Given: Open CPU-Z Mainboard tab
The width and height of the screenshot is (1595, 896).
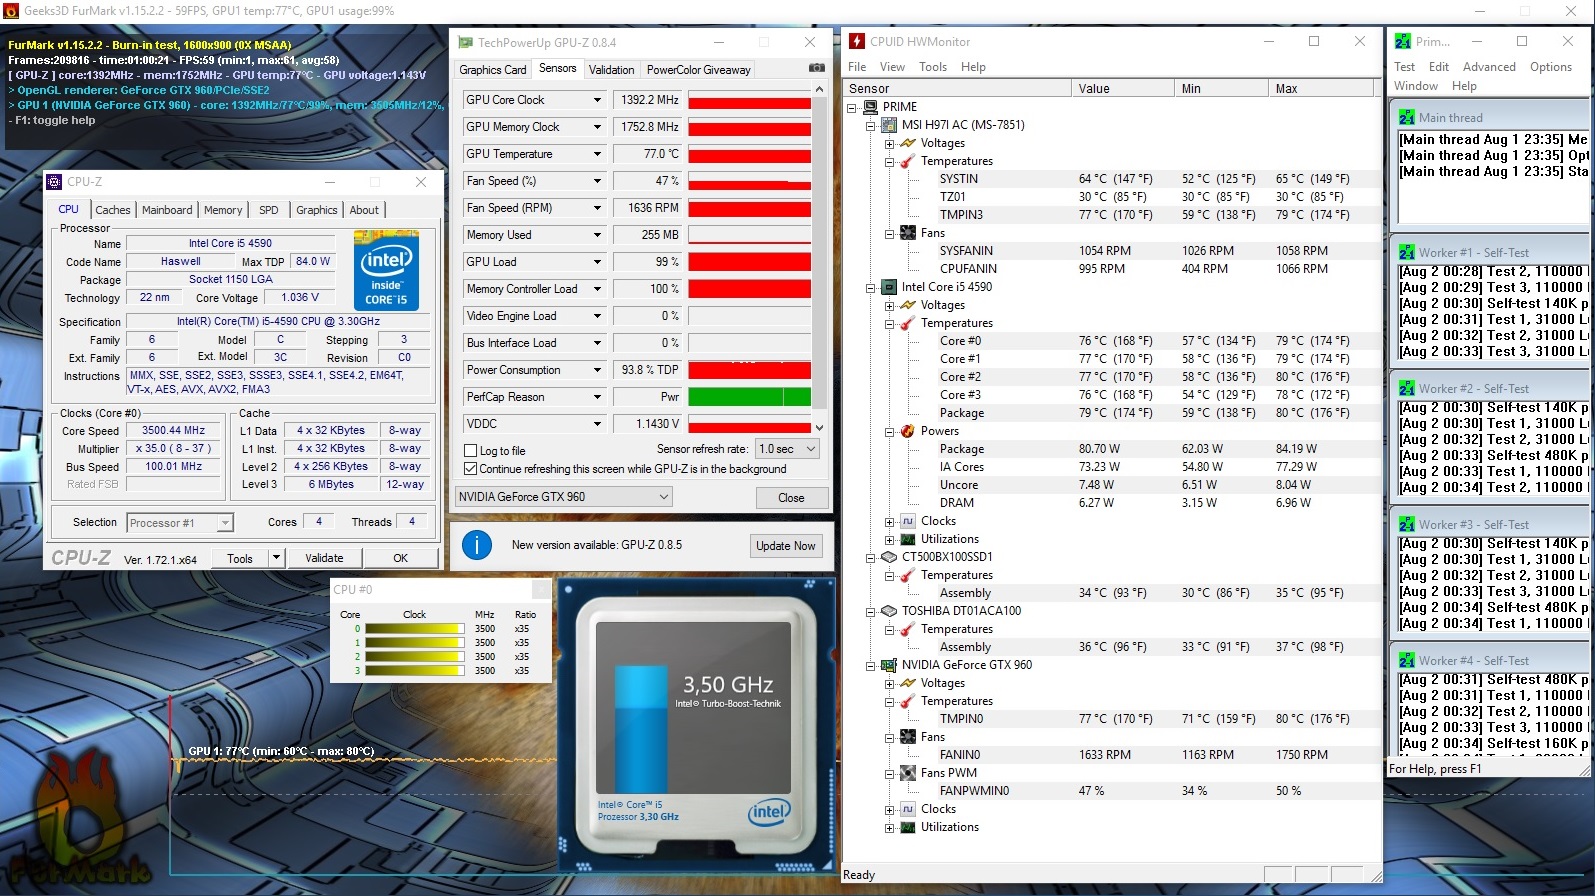Looking at the screenshot, I should (167, 210).
